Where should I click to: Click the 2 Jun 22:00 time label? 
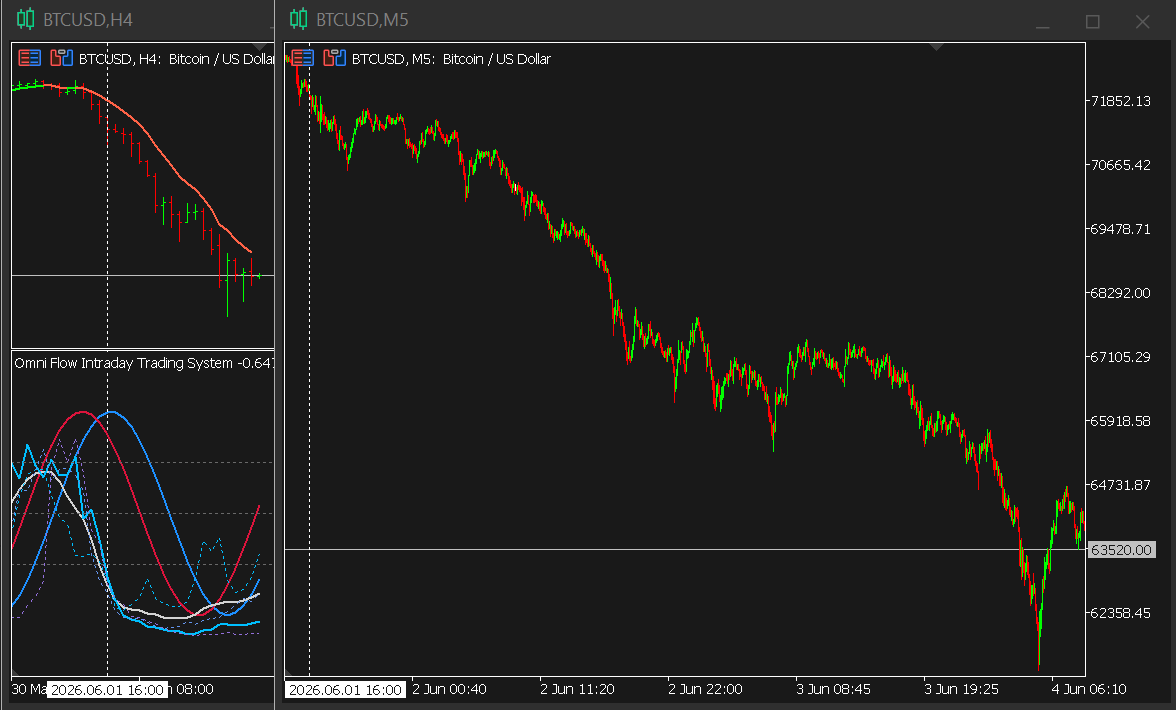[705, 689]
